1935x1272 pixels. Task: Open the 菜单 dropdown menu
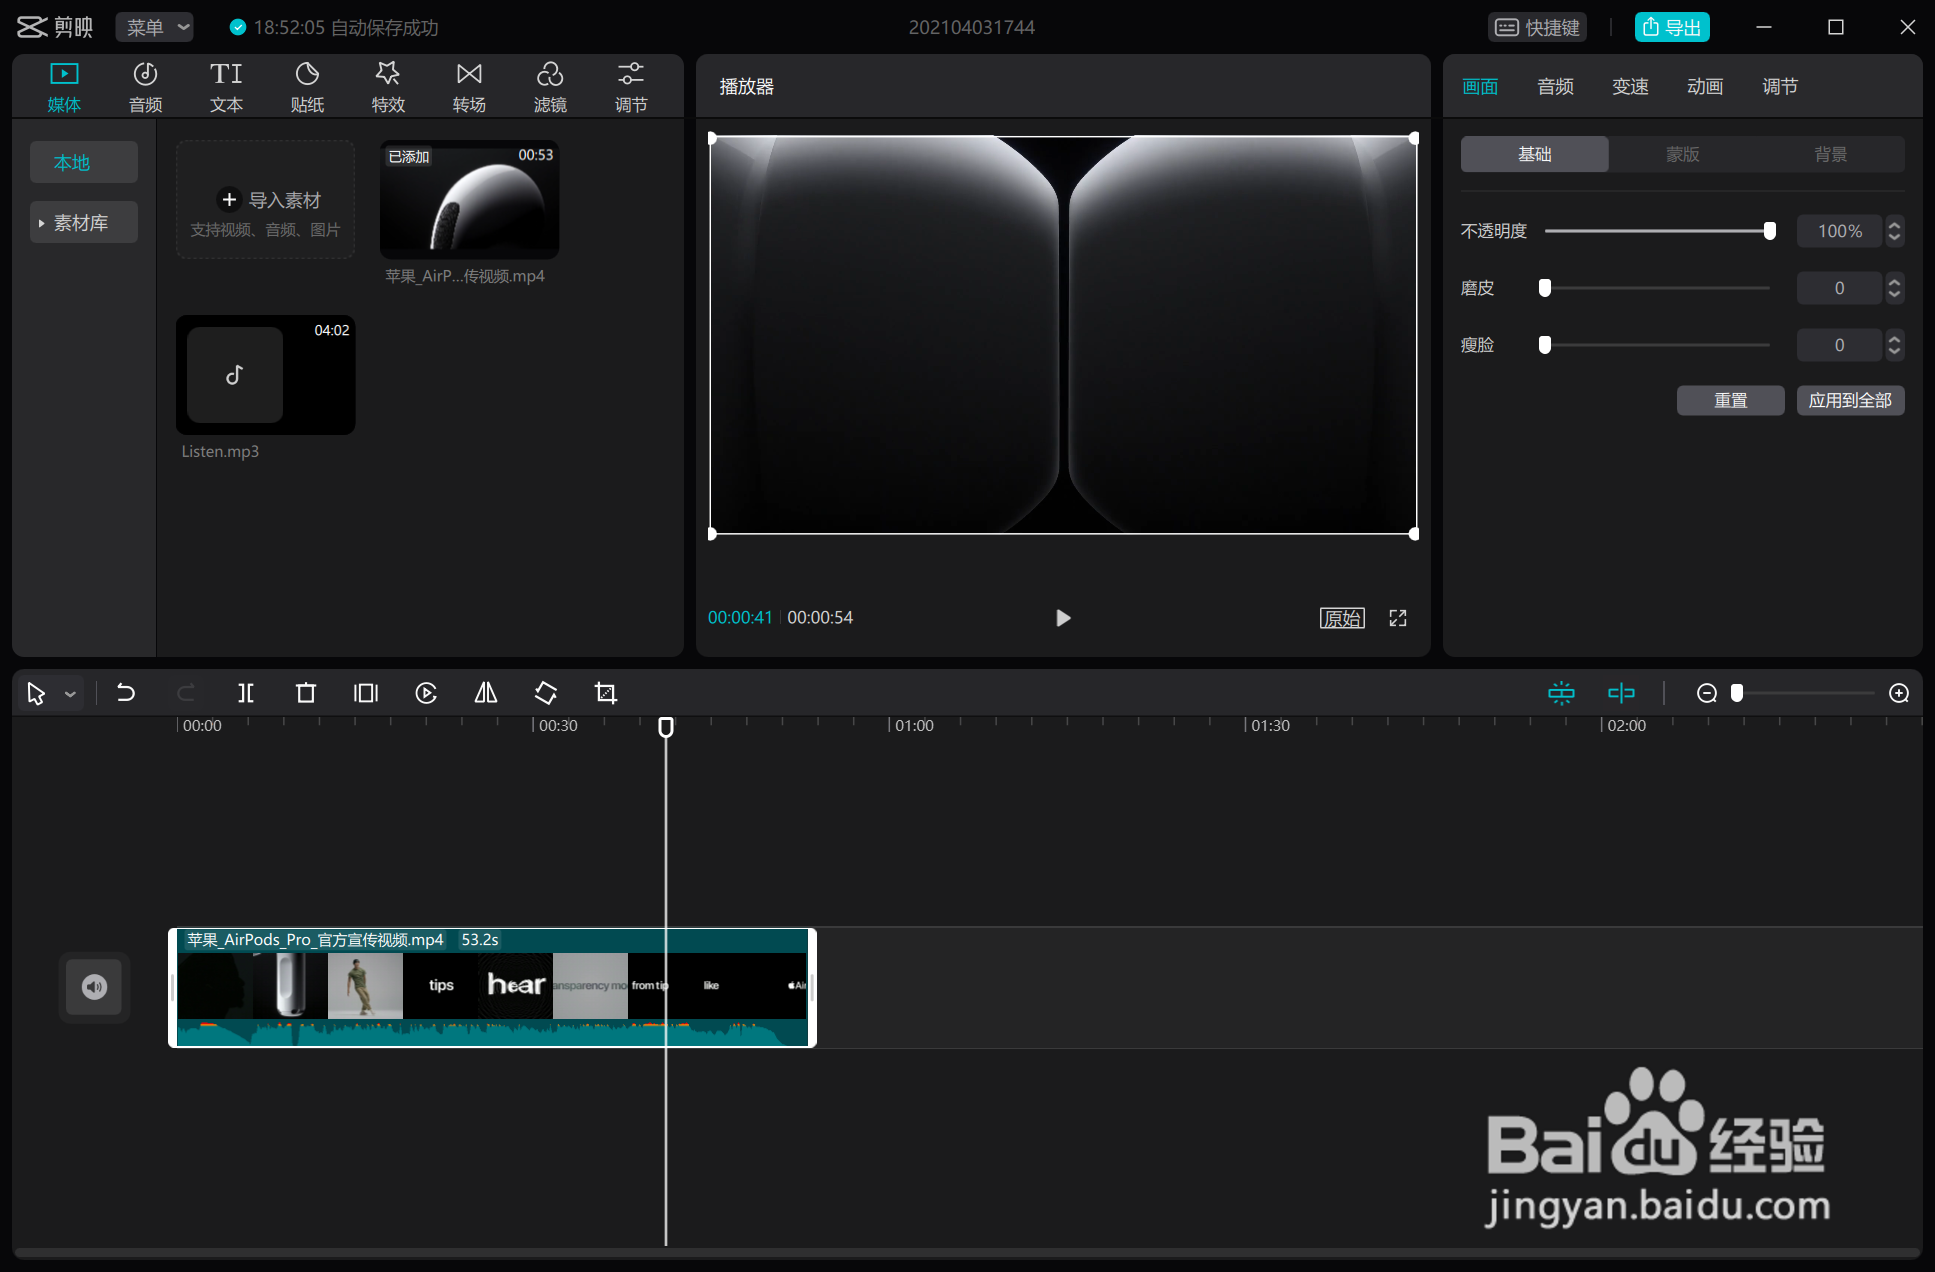(155, 27)
